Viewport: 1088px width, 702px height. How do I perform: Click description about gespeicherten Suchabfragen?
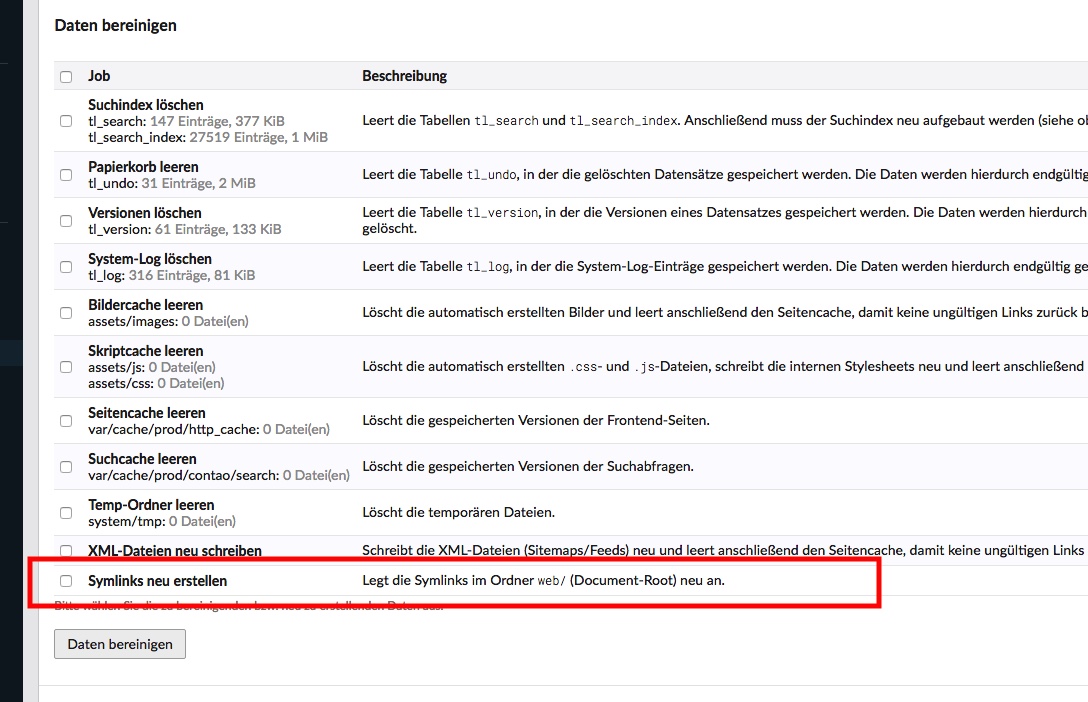[528, 466]
